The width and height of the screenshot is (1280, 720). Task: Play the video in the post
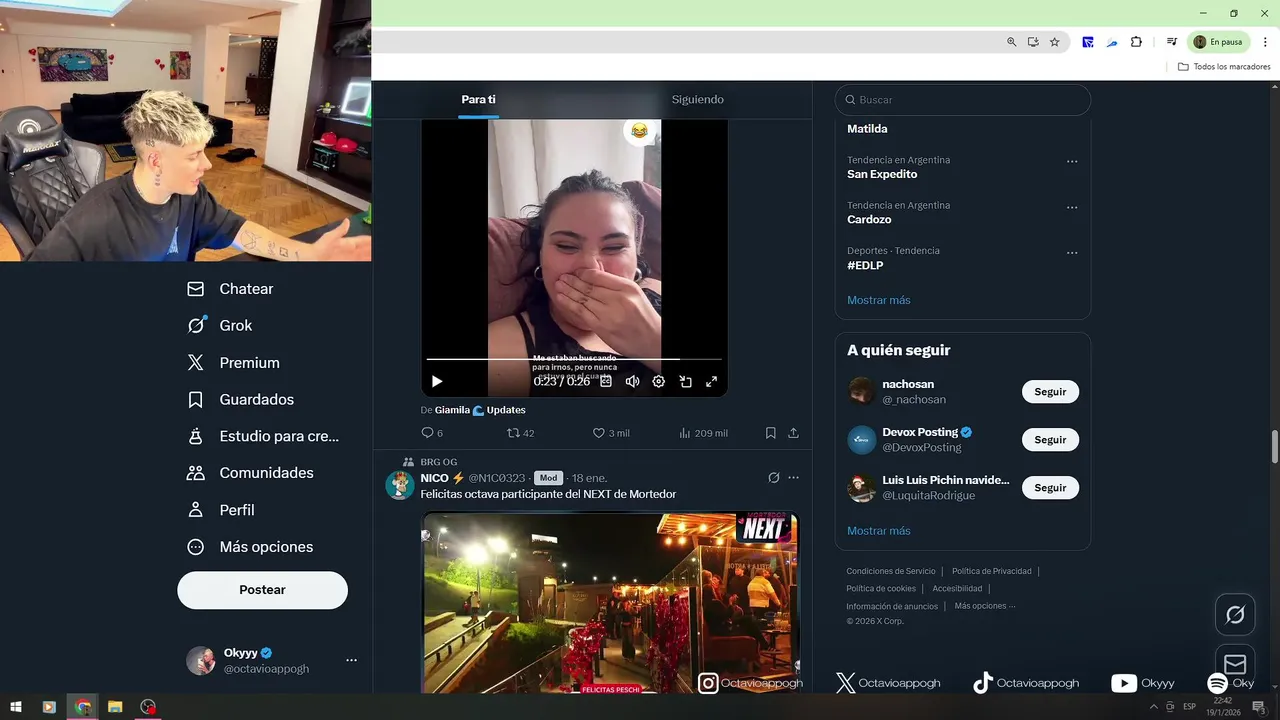point(437,381)
